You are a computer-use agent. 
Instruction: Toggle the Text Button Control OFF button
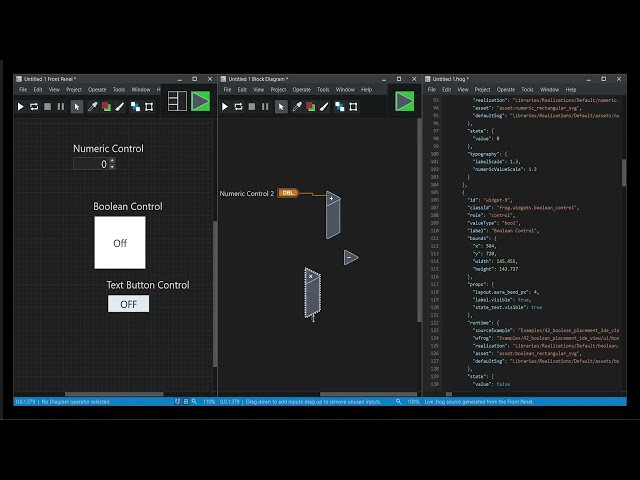coord(129,304)
